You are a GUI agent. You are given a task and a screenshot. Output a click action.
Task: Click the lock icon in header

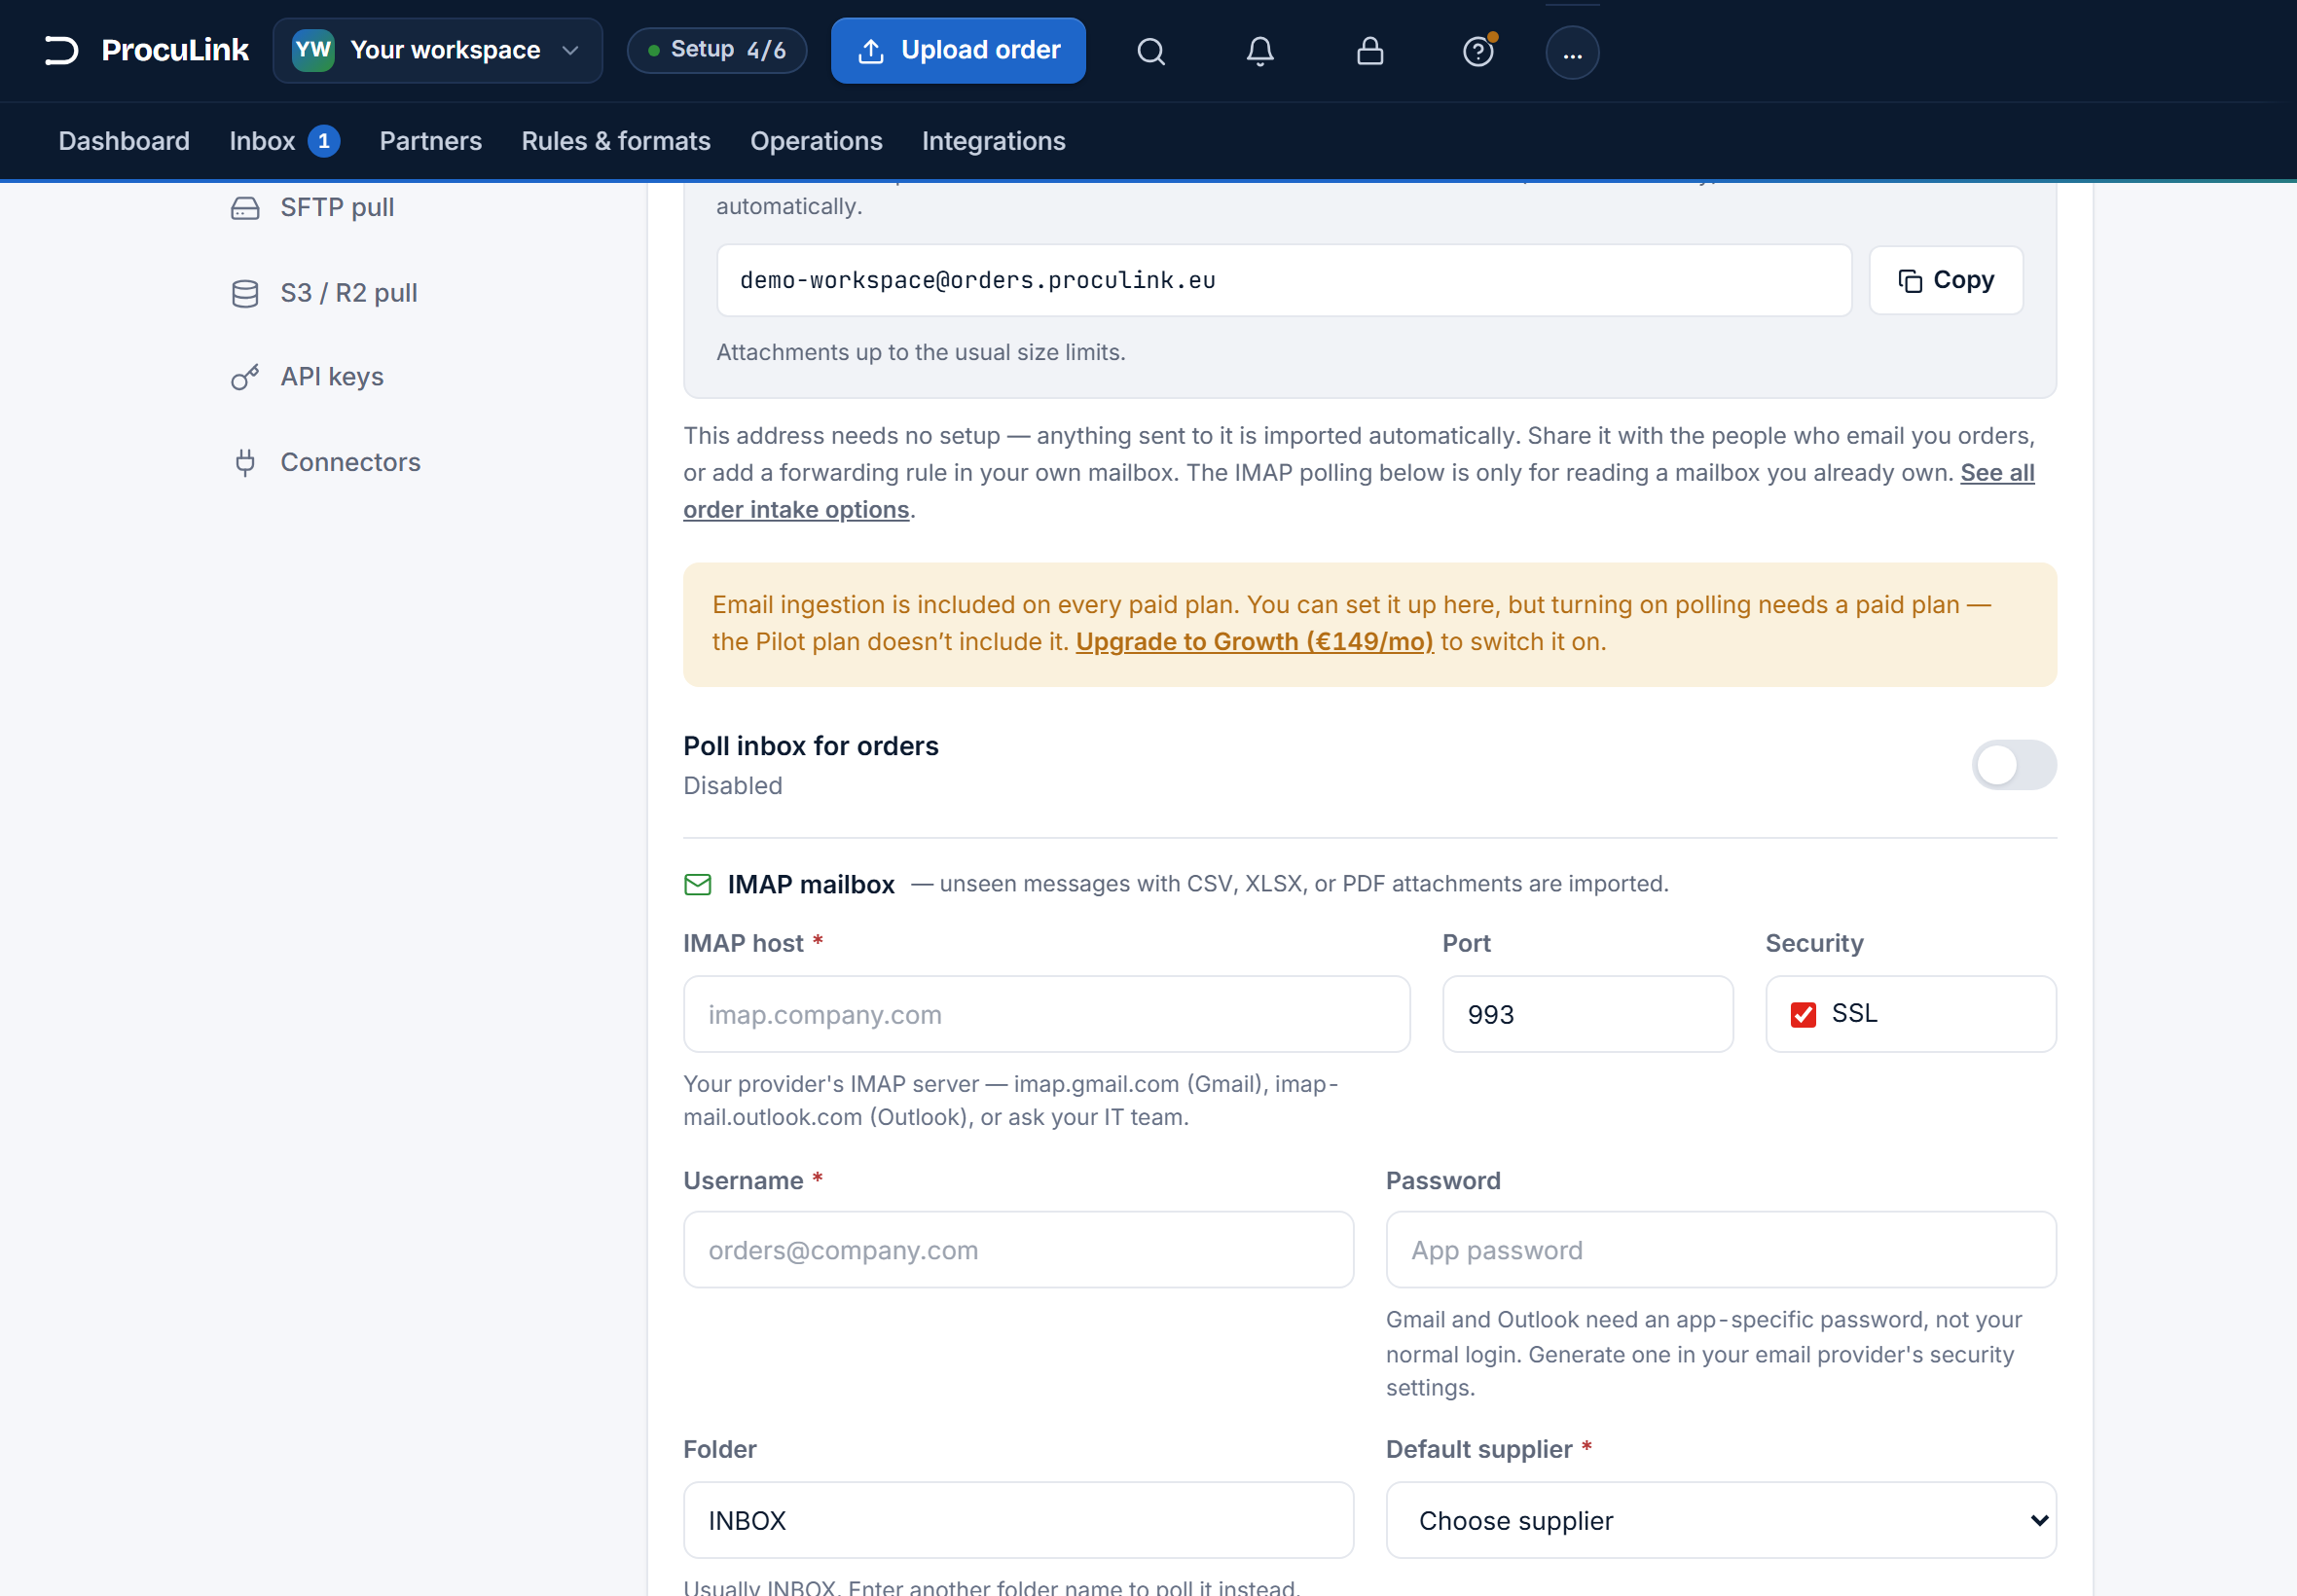(x=1370, y=51)
